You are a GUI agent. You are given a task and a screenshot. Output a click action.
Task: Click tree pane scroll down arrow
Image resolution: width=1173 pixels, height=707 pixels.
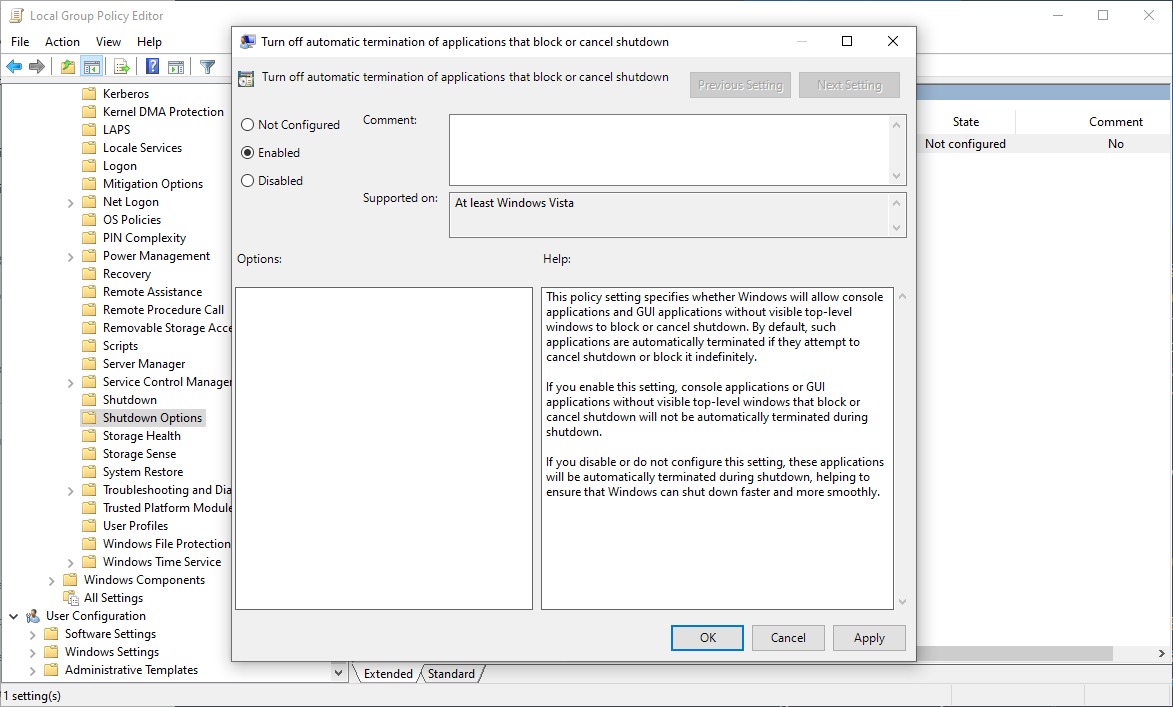tap(338, 673)
